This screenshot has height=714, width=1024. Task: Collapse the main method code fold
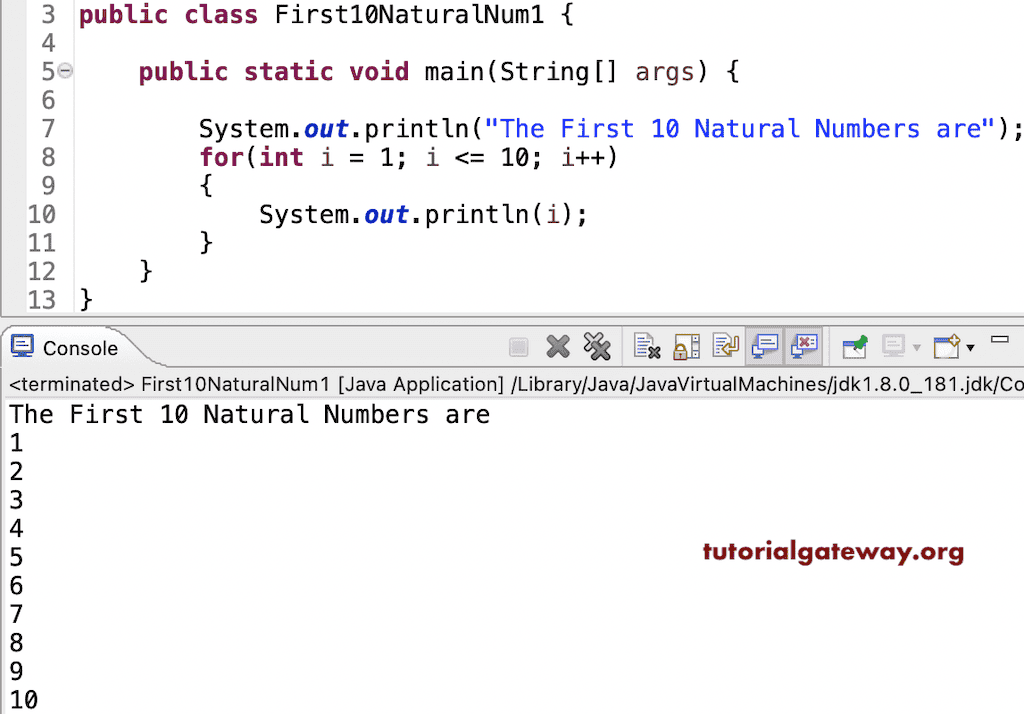click(63, 71)
